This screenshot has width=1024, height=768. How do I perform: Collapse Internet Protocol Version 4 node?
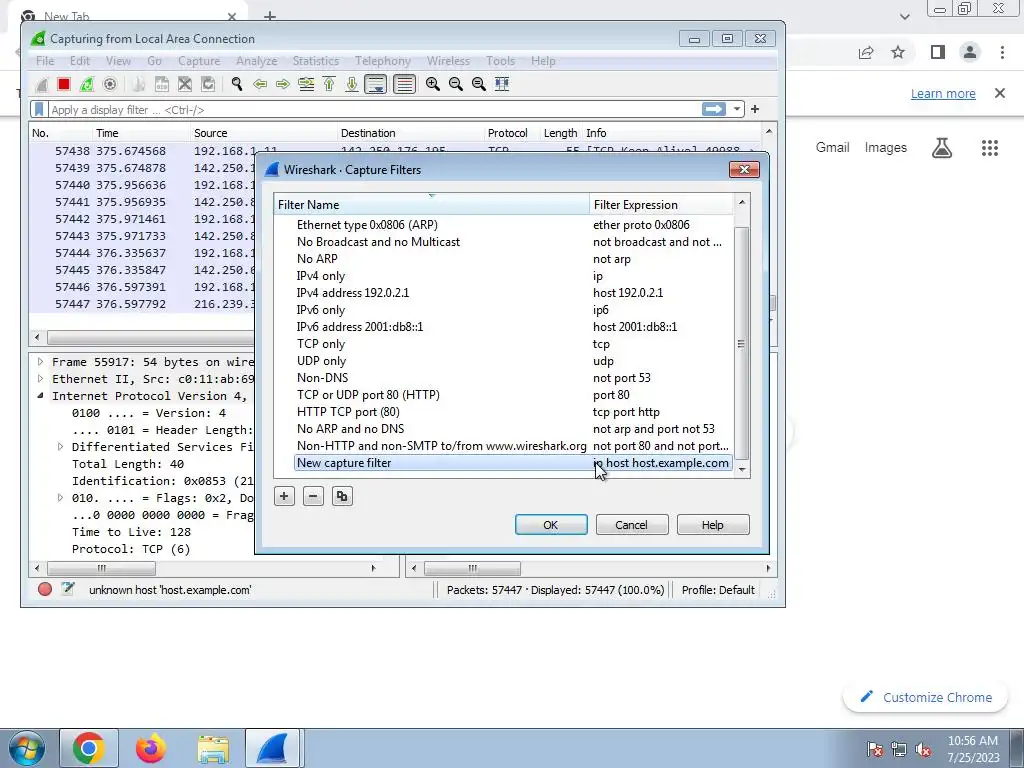click(x=40, y=396)
